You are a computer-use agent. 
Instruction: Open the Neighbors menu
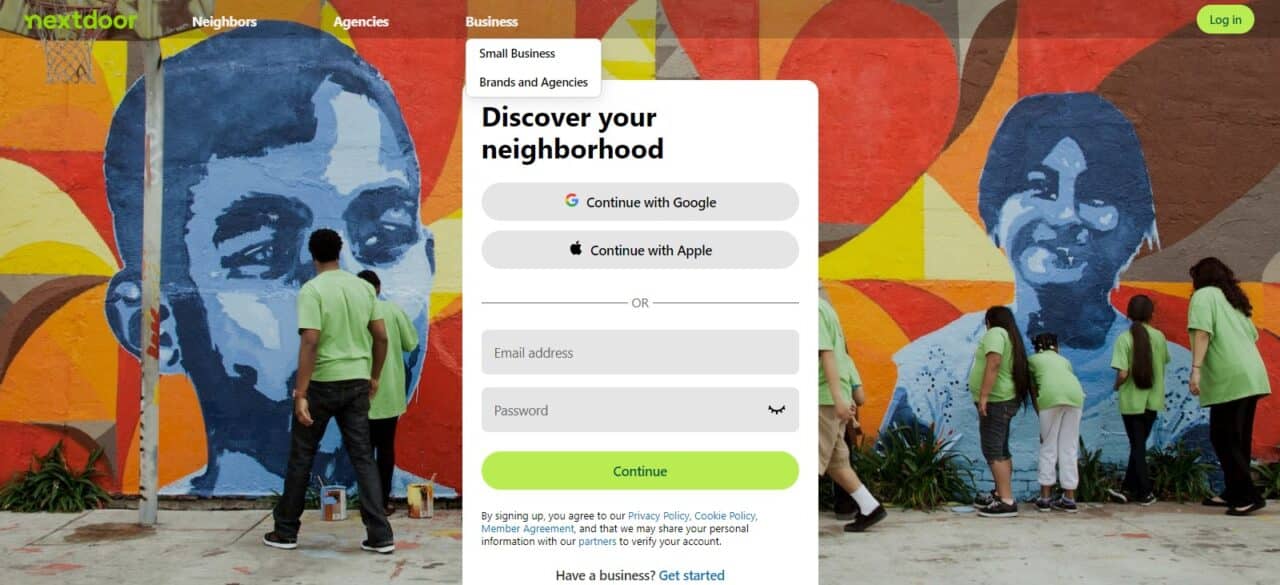coord(224,21)
